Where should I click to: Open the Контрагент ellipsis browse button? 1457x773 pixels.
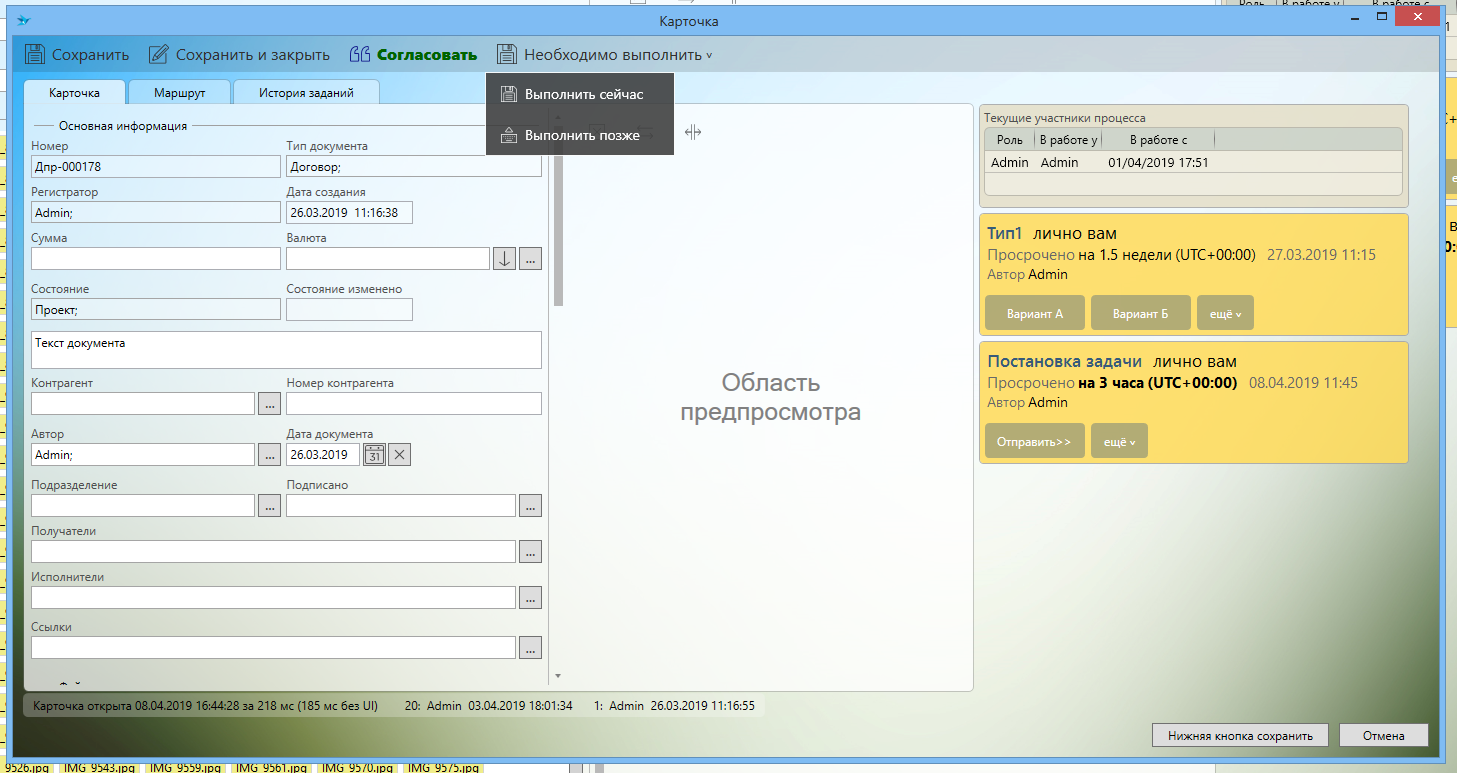(x=269, y=404)
